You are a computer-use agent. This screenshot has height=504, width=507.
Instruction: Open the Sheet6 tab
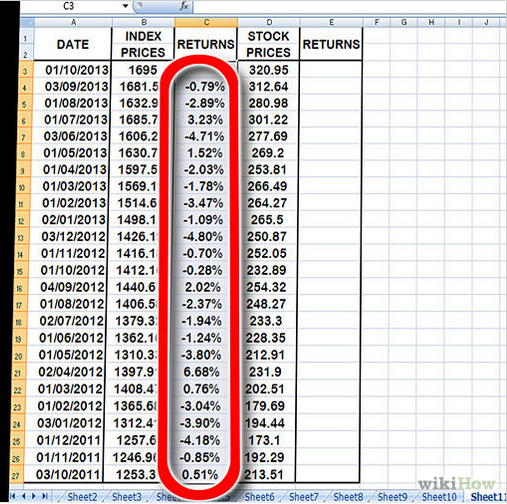(x=260, y=497)
